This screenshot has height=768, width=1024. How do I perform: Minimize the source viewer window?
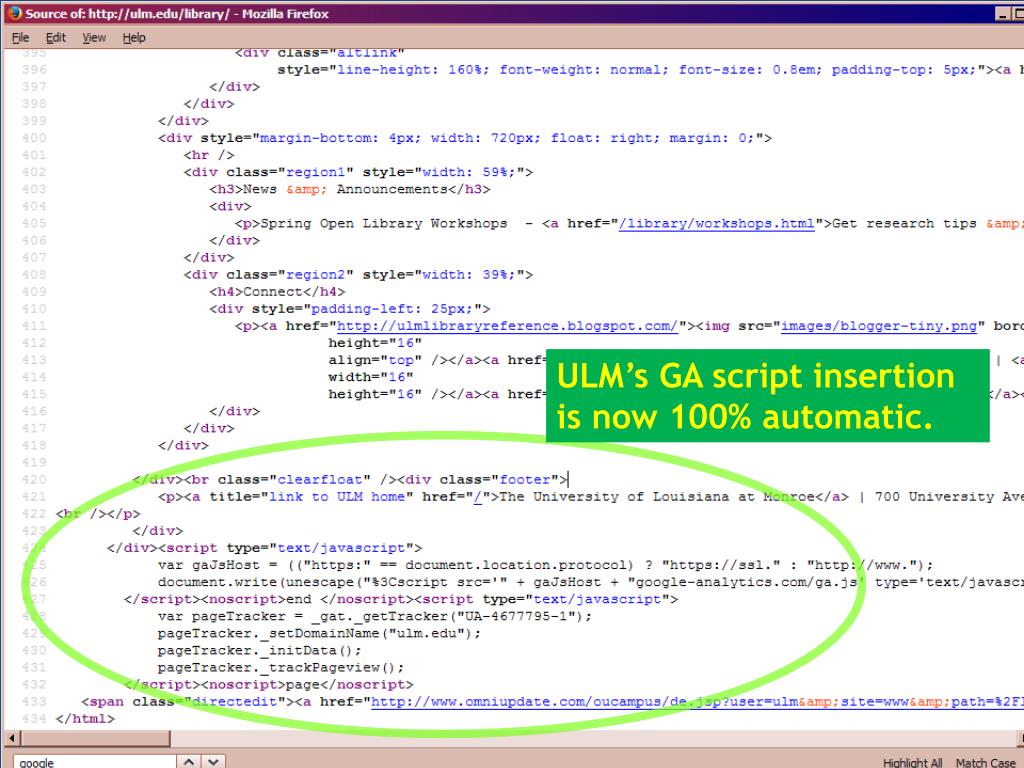tap(1004, 13)
